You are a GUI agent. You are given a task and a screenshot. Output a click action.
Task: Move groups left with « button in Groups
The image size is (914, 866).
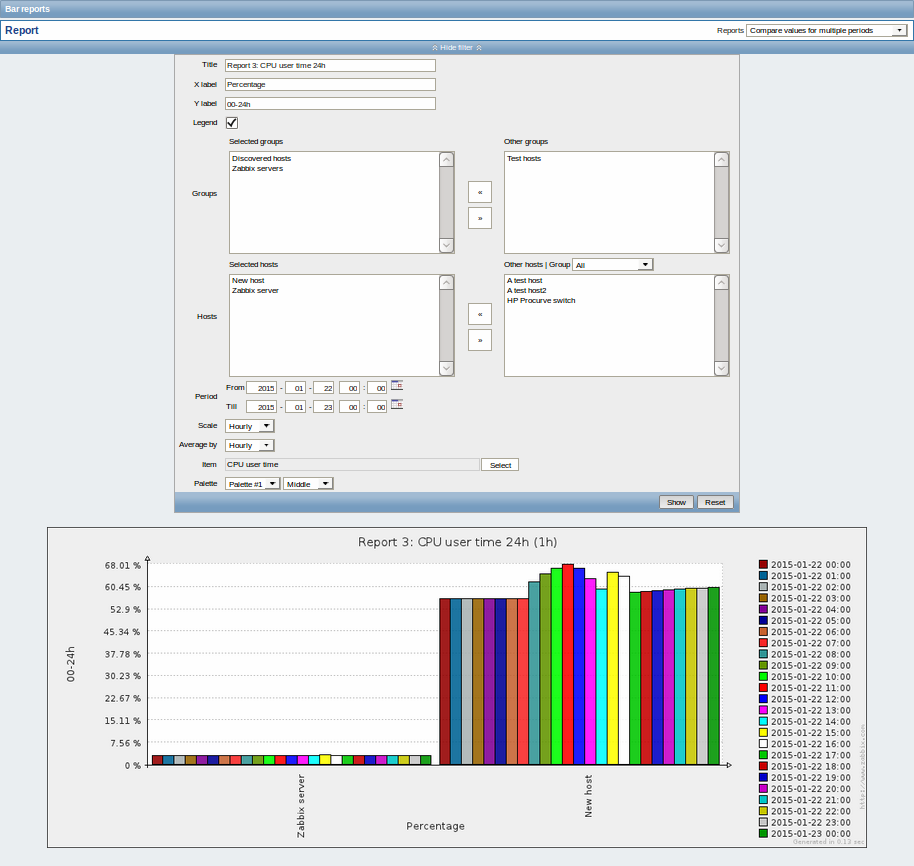point(480,192)
